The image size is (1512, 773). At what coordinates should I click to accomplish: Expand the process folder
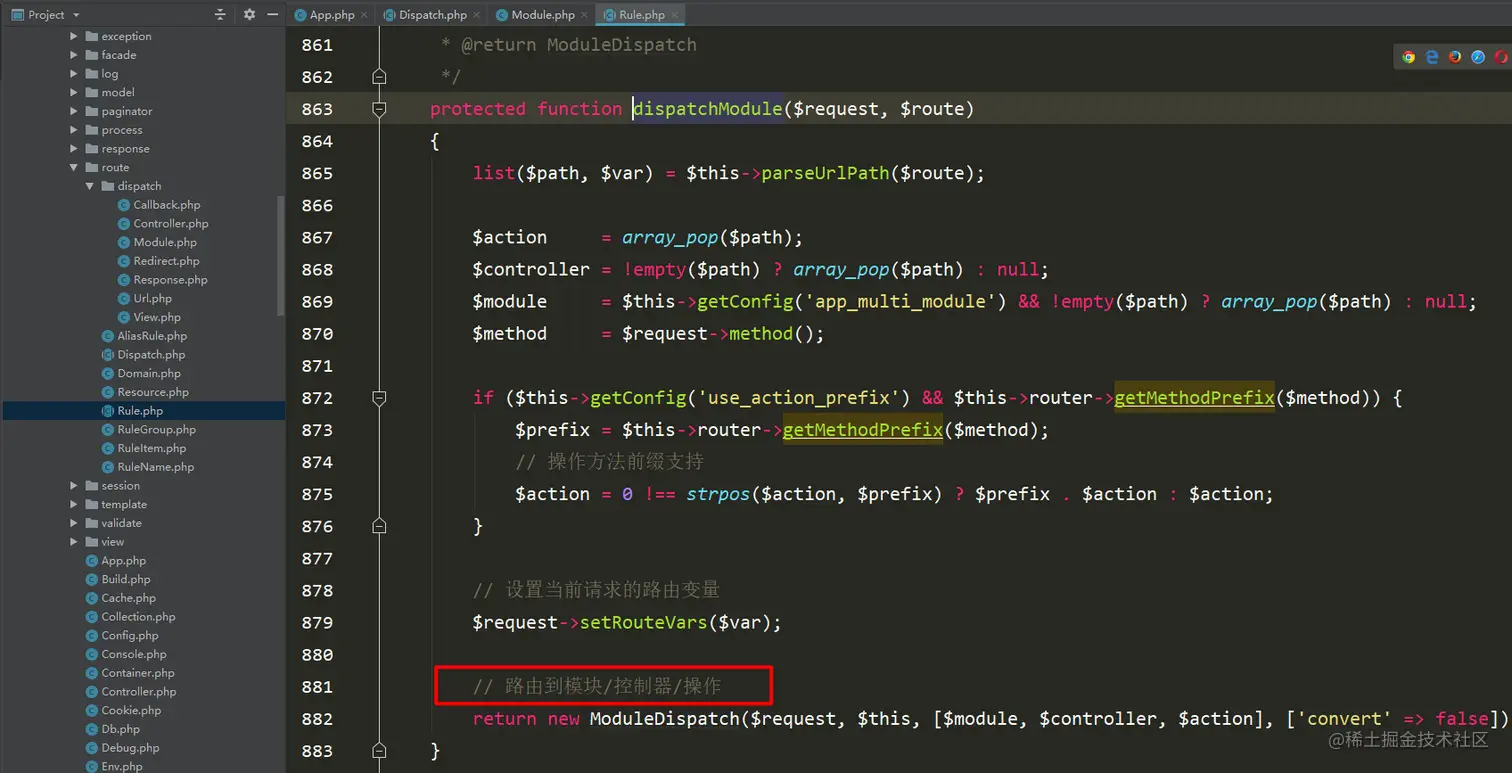coord(74,130)
